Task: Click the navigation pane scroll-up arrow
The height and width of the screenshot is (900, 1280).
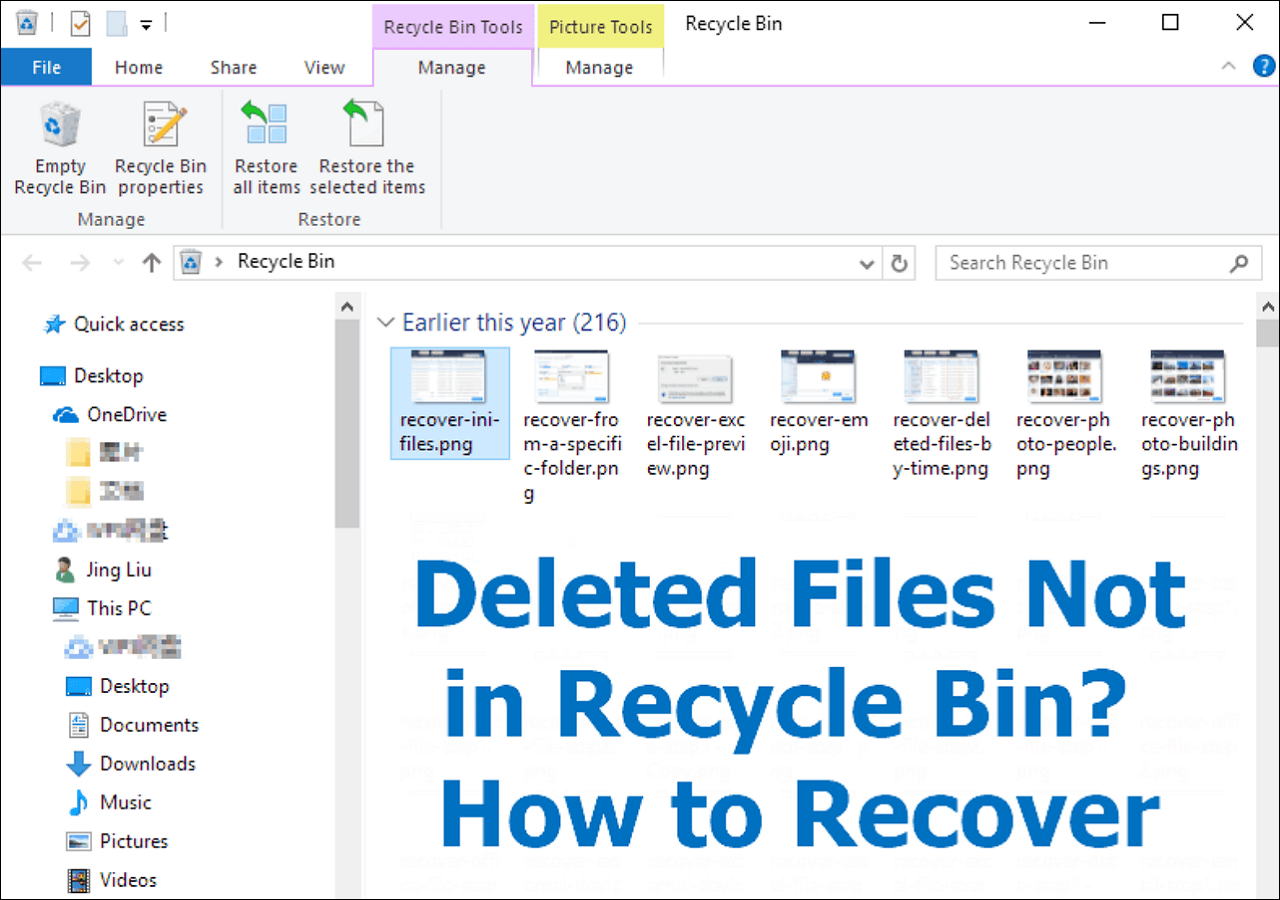Action: 347,306
